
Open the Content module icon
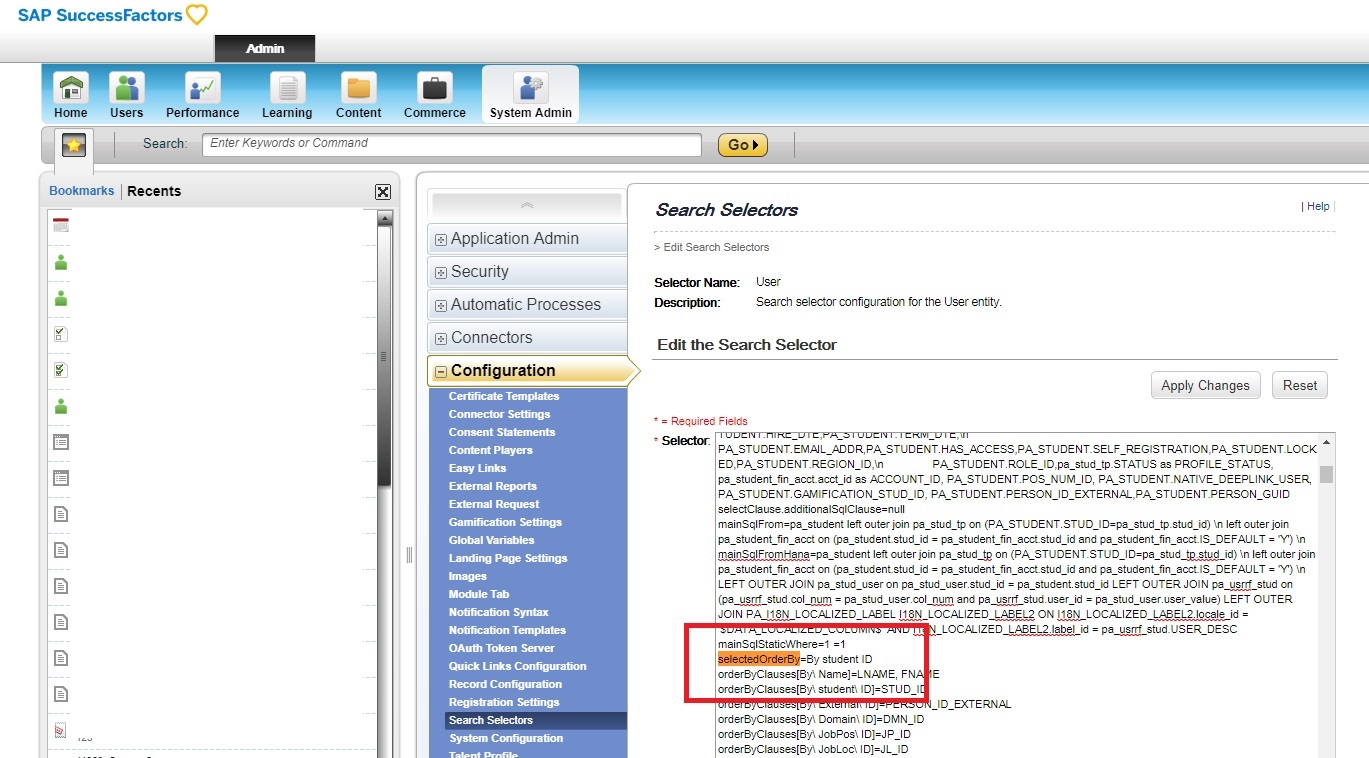click(358, 88)
